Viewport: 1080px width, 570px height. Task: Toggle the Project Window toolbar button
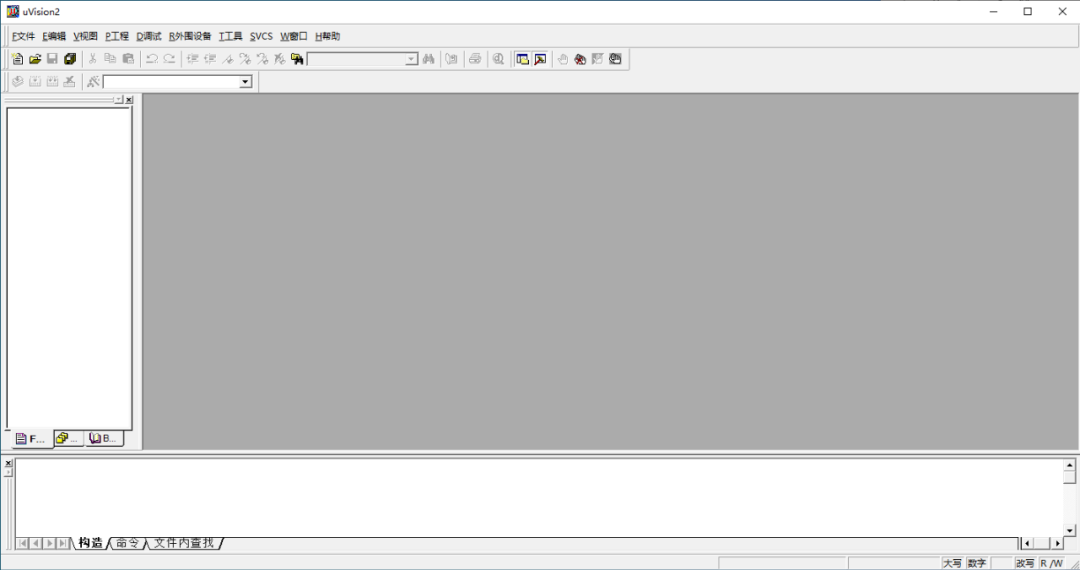[x=523, y=59]
